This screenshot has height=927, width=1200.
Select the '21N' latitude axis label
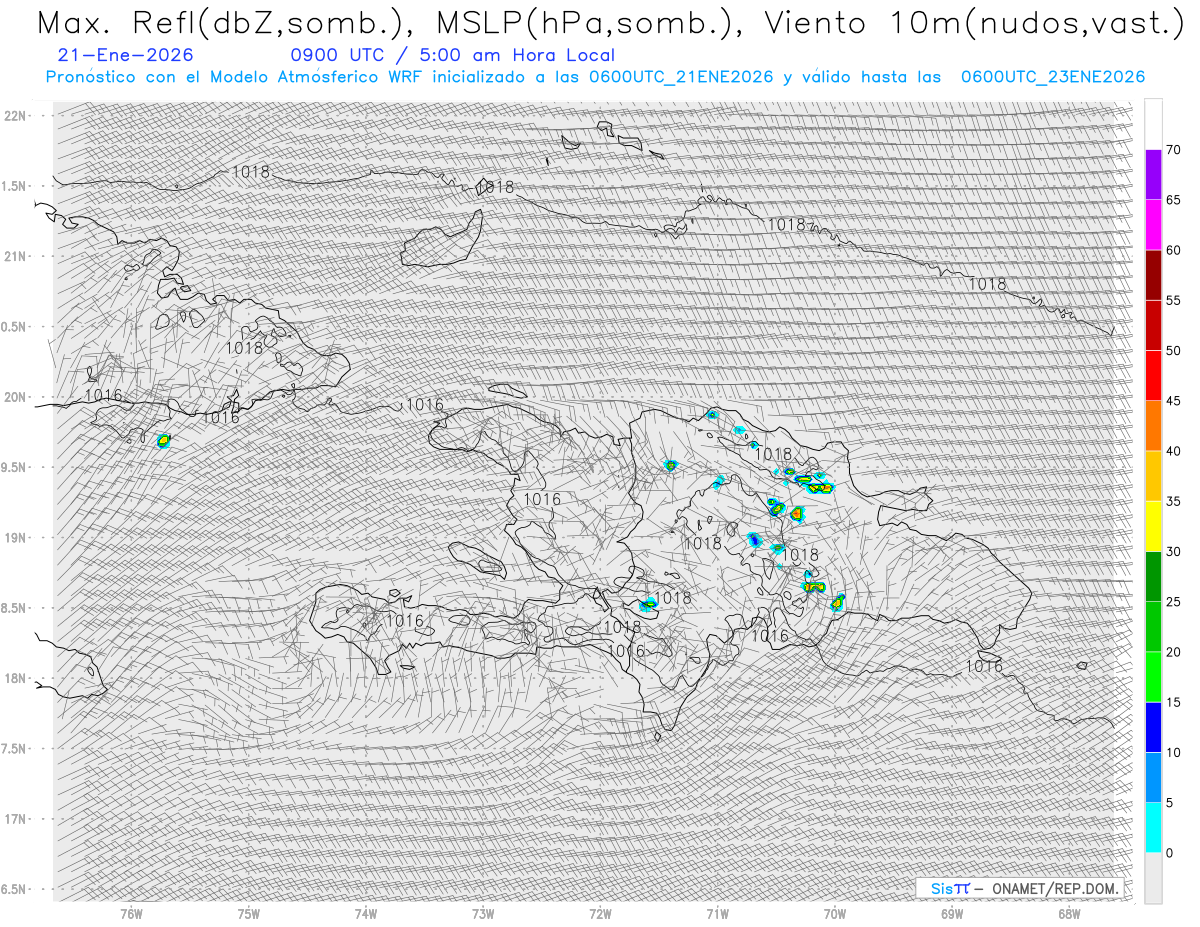click(x=16, y=256)
